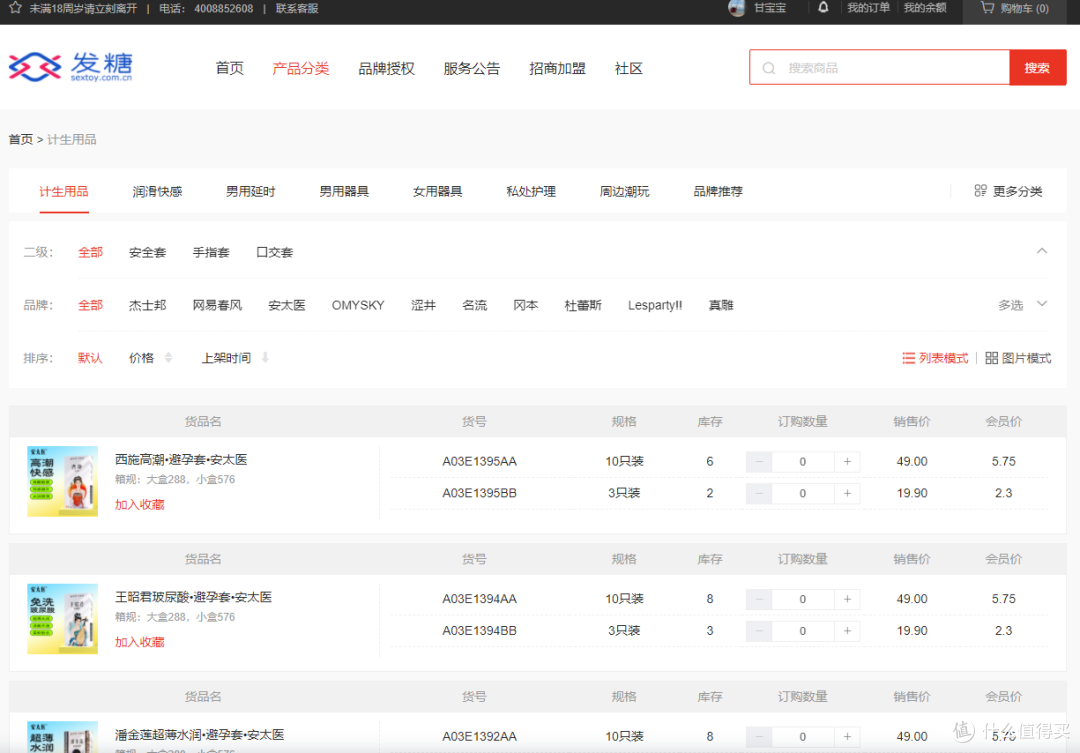This screenshot has height=753, width=1080.
Task: Select the 男用延时 category tab
Action: (251, 192)
